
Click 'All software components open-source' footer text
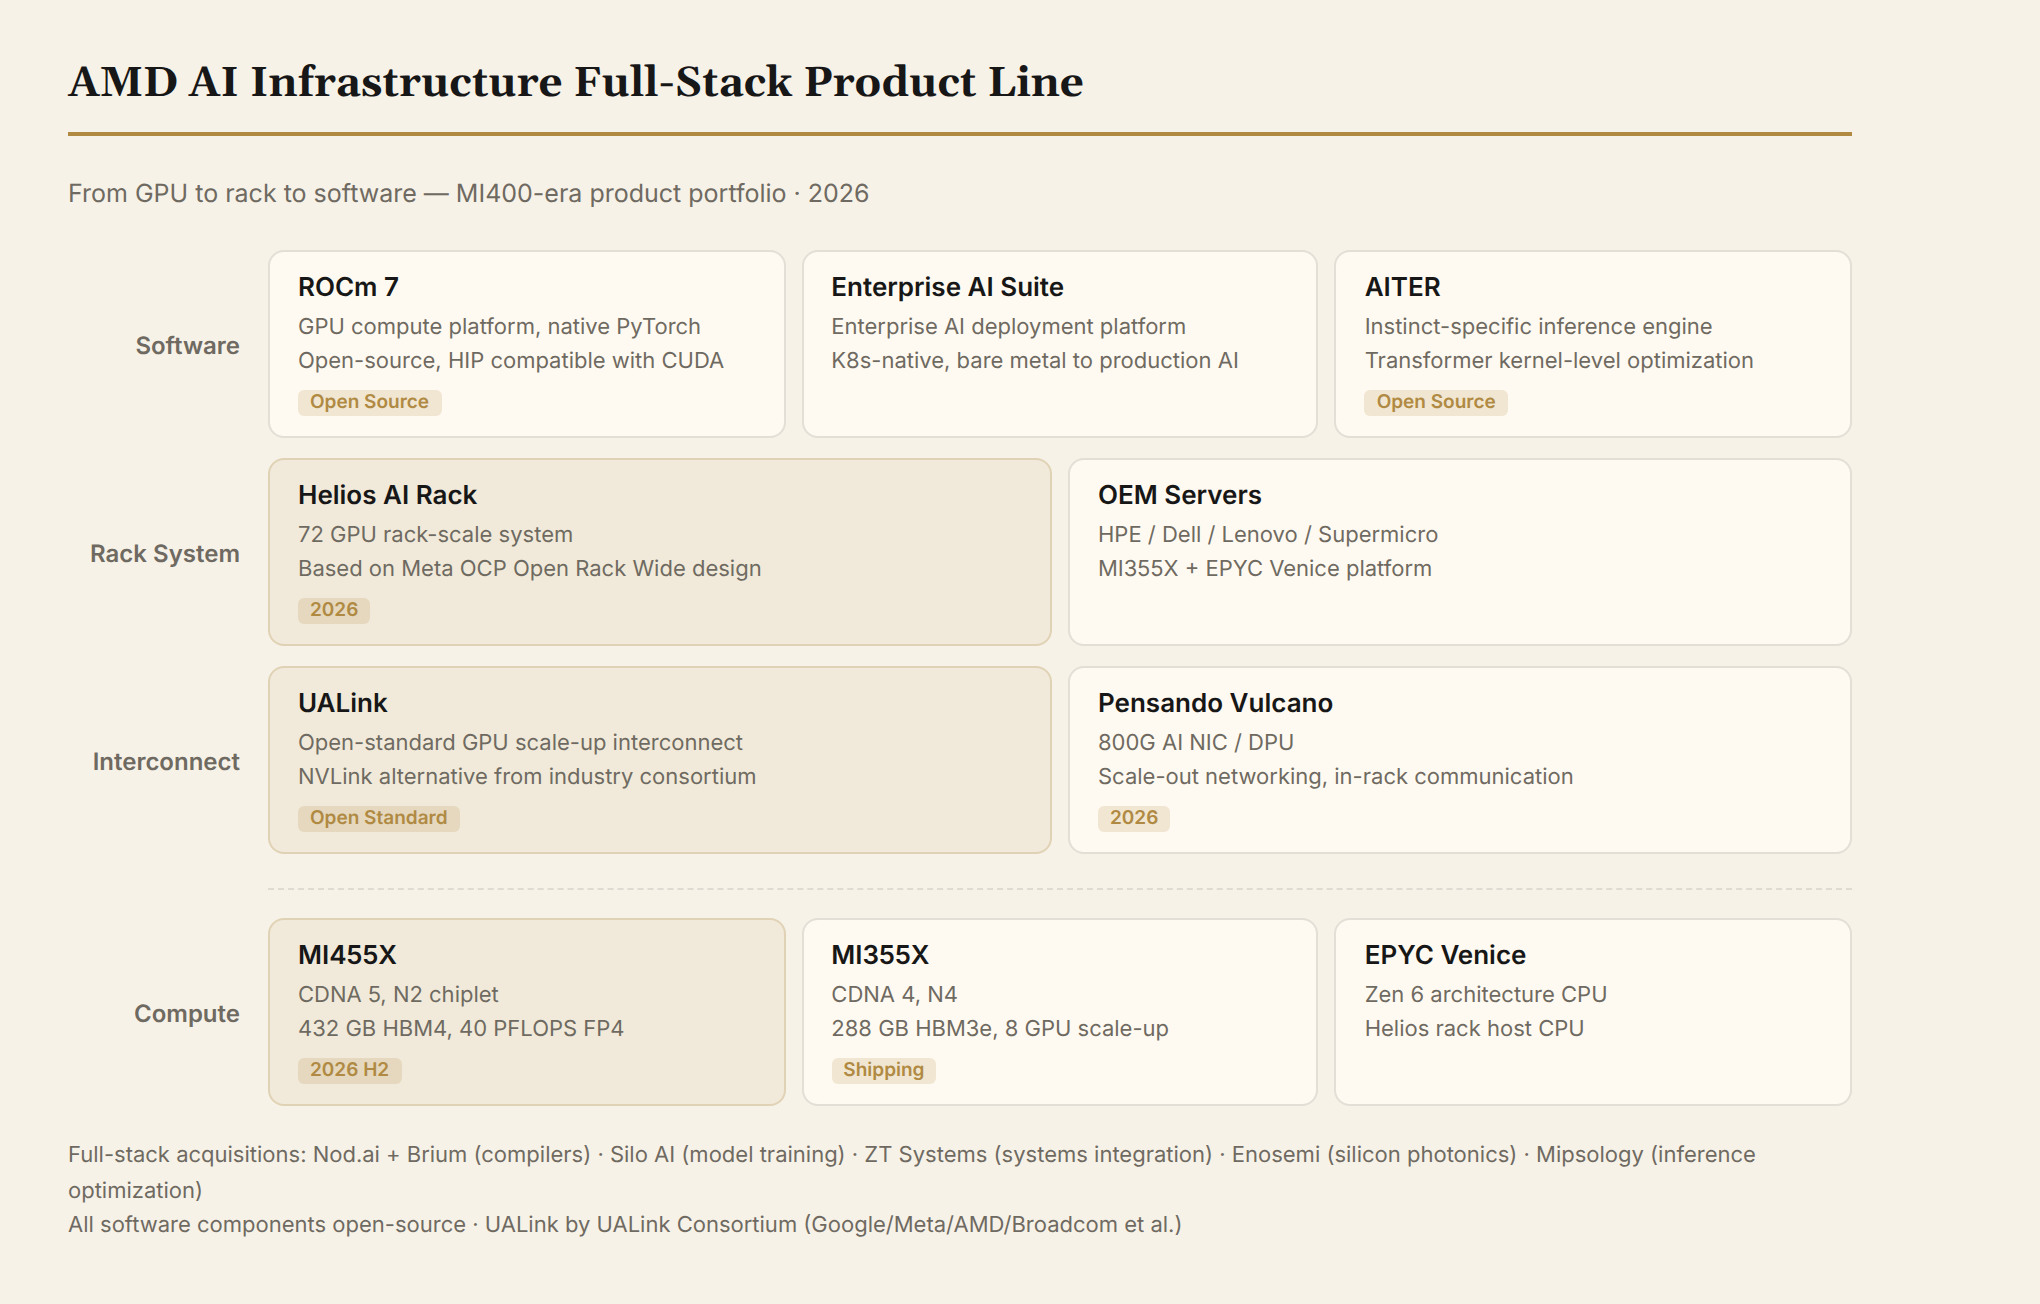tap(266, 1224)
